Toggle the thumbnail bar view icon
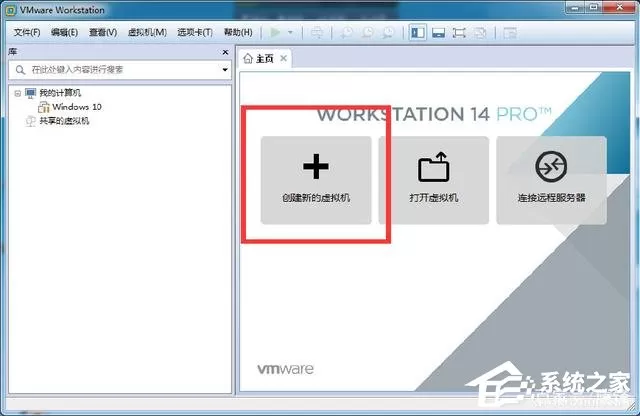 (438, 33)
